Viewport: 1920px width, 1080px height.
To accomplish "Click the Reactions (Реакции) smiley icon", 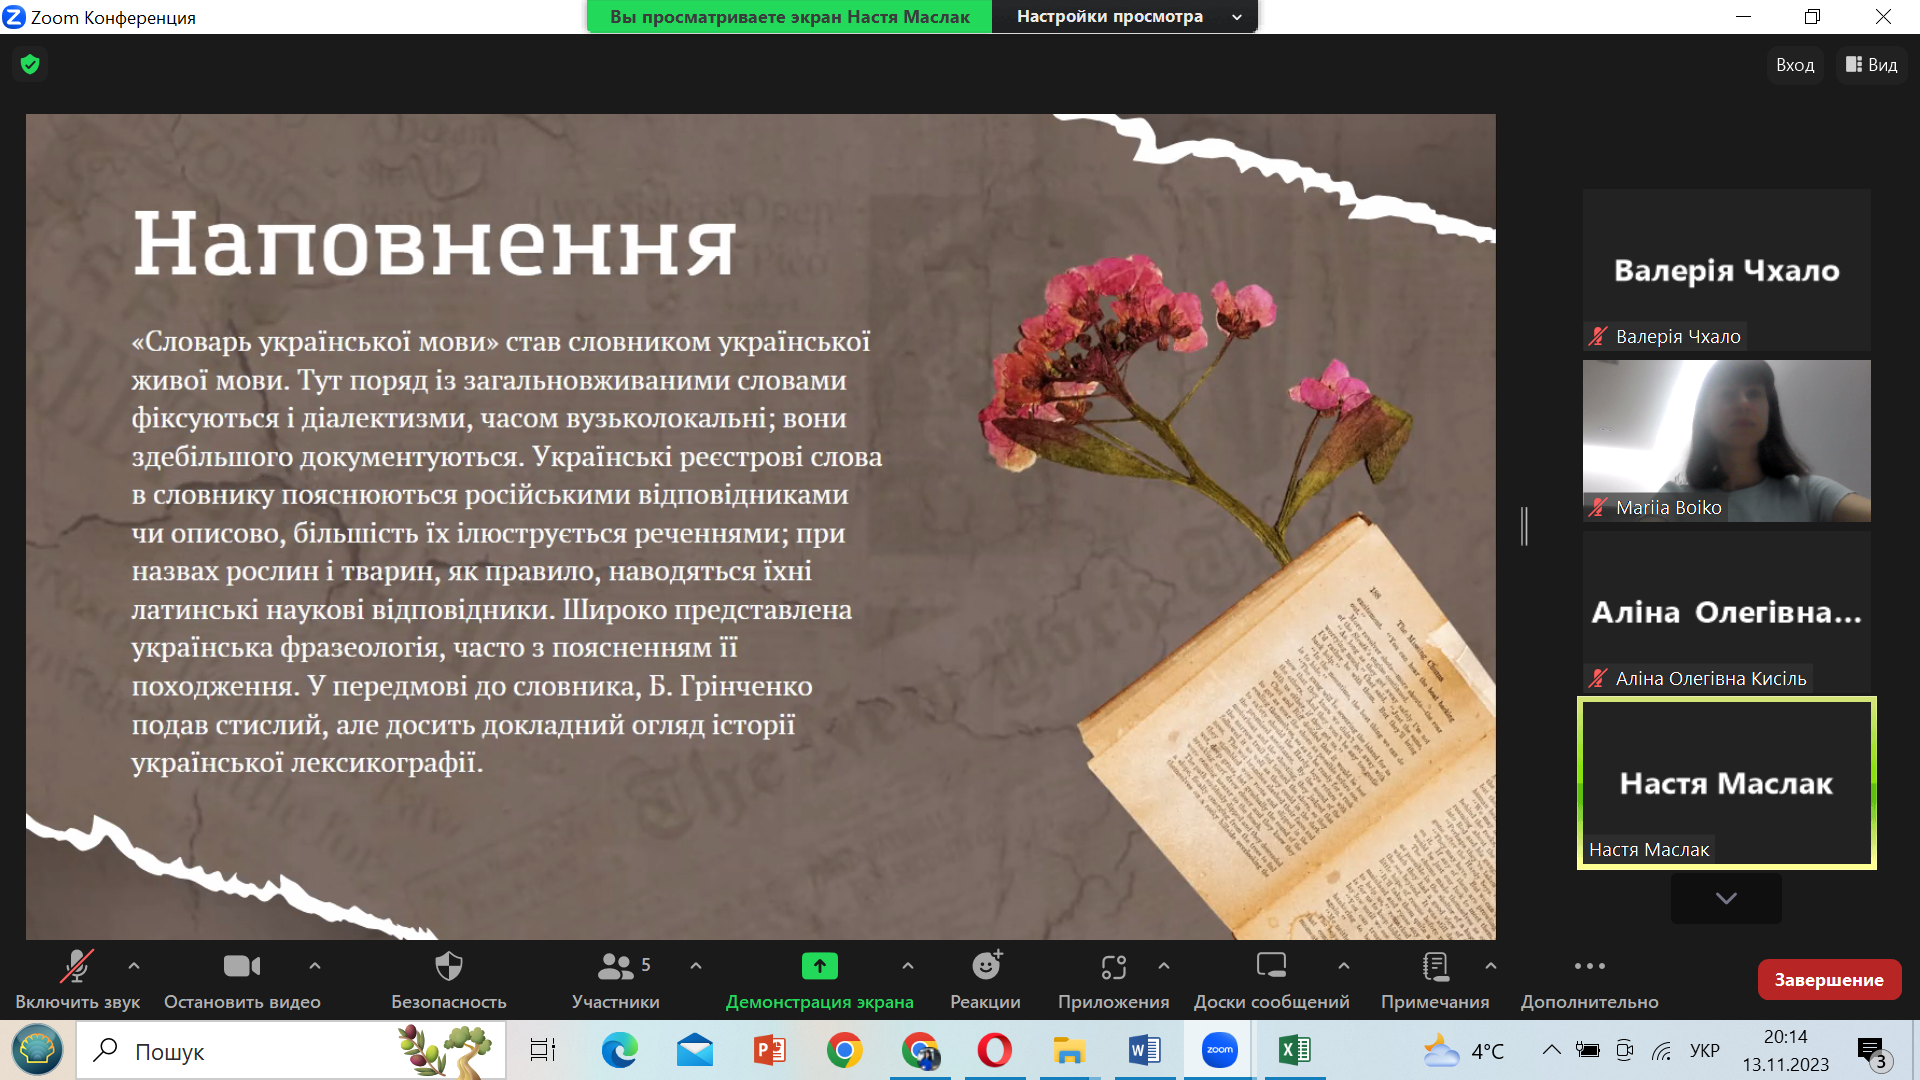I will 986,967.
